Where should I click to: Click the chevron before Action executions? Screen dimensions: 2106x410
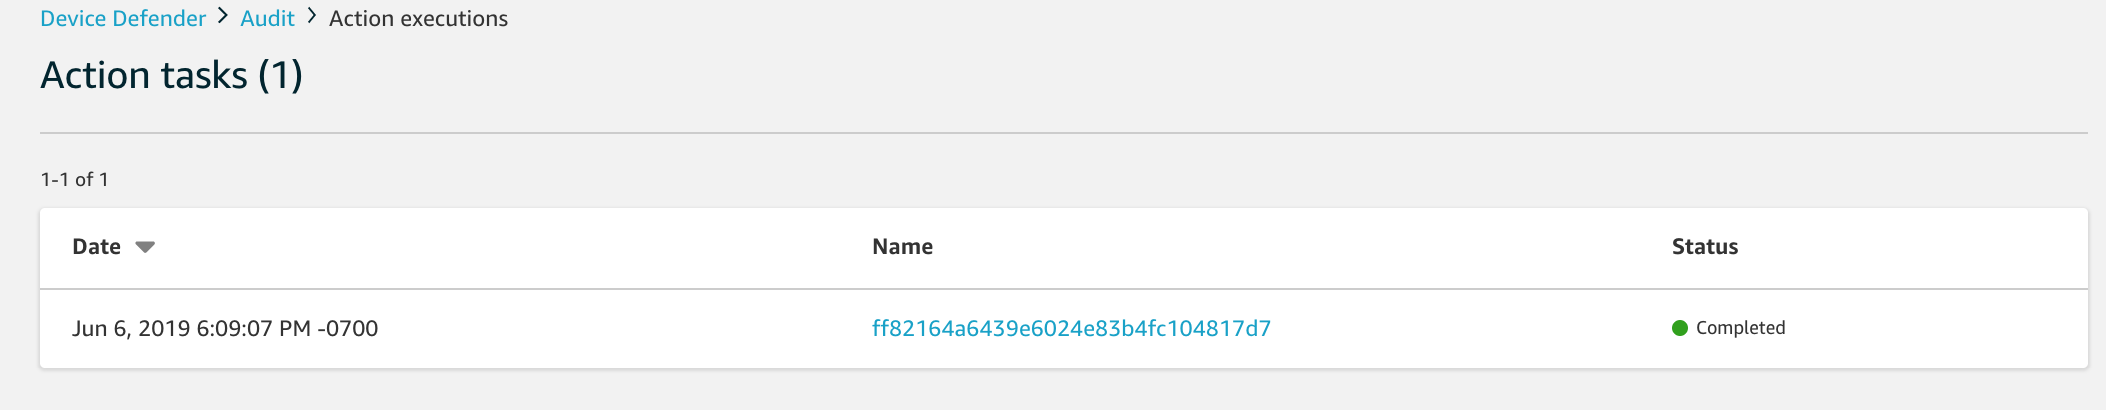point(312,17)
